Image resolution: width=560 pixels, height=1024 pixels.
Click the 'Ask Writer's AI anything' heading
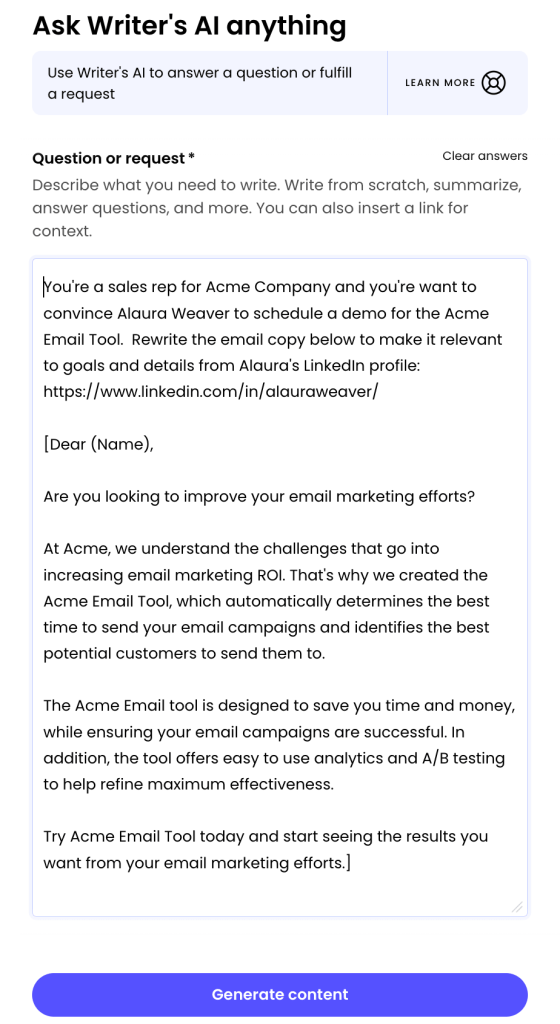click(189, 25)
